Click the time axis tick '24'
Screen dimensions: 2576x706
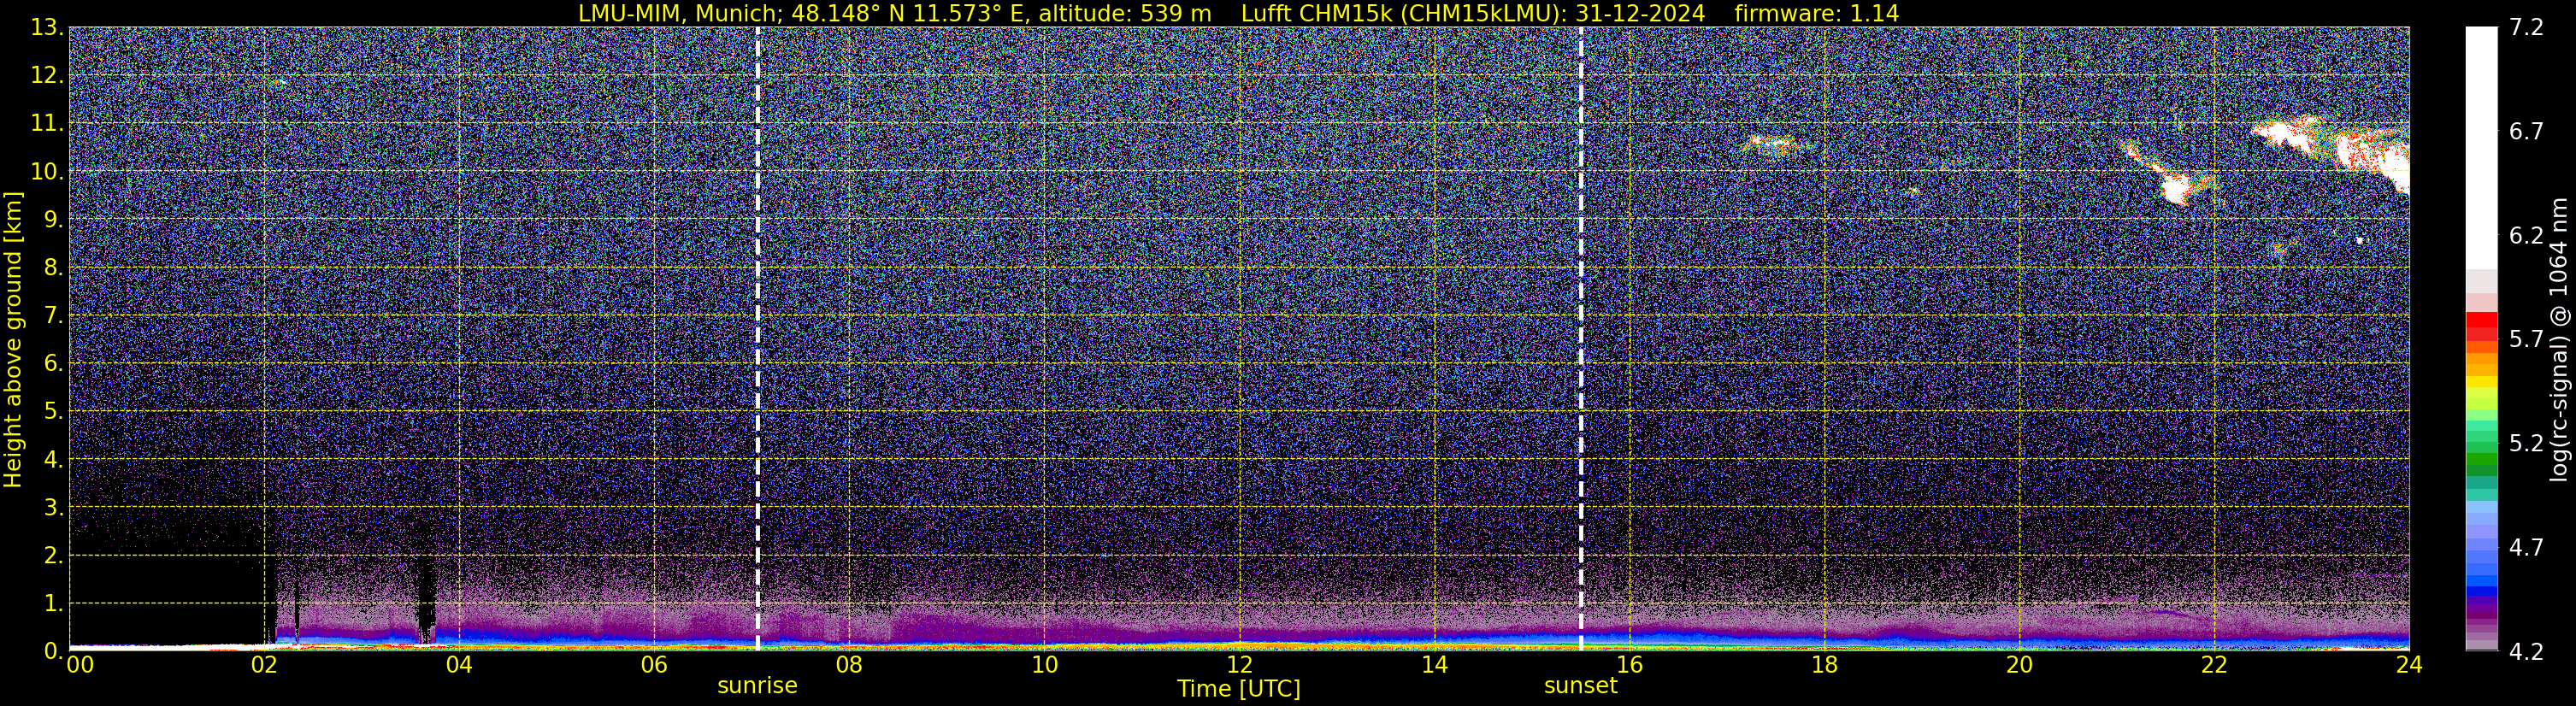[x=2409, y=665]
